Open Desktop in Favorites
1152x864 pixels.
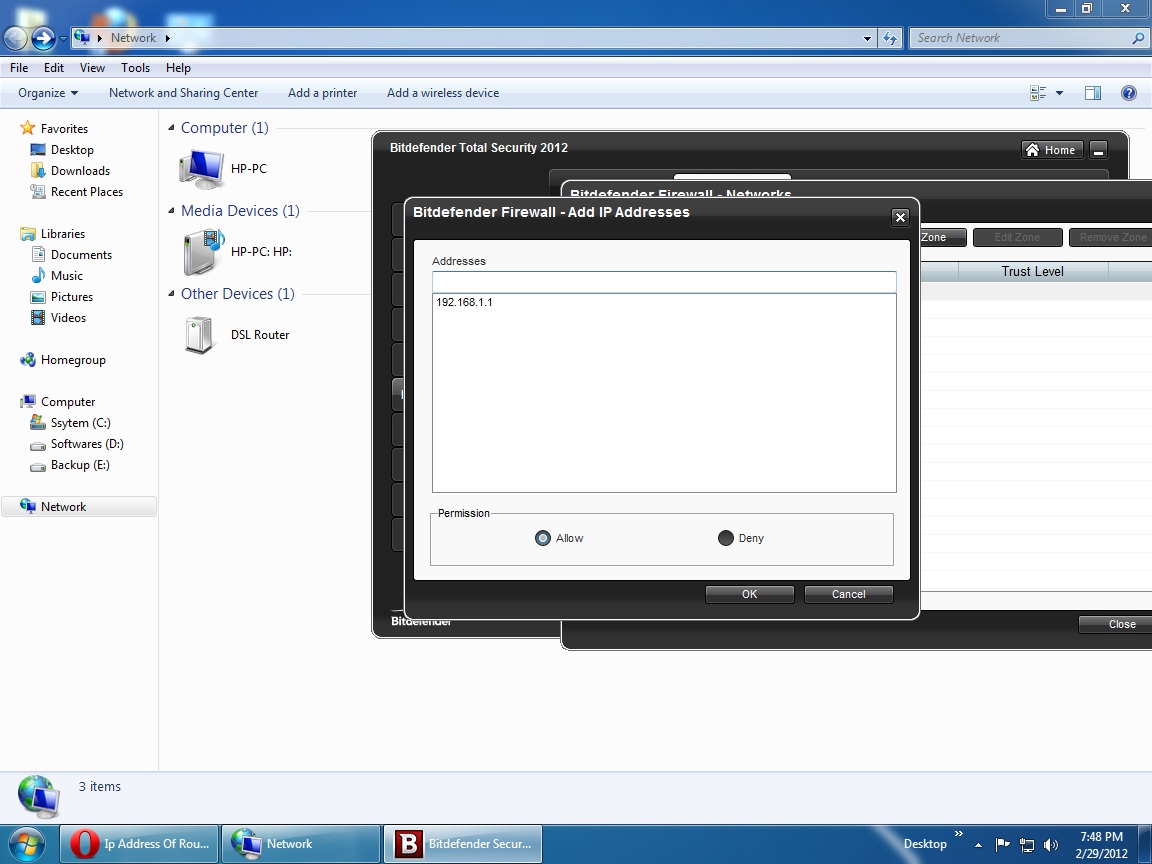pos(72,150)
